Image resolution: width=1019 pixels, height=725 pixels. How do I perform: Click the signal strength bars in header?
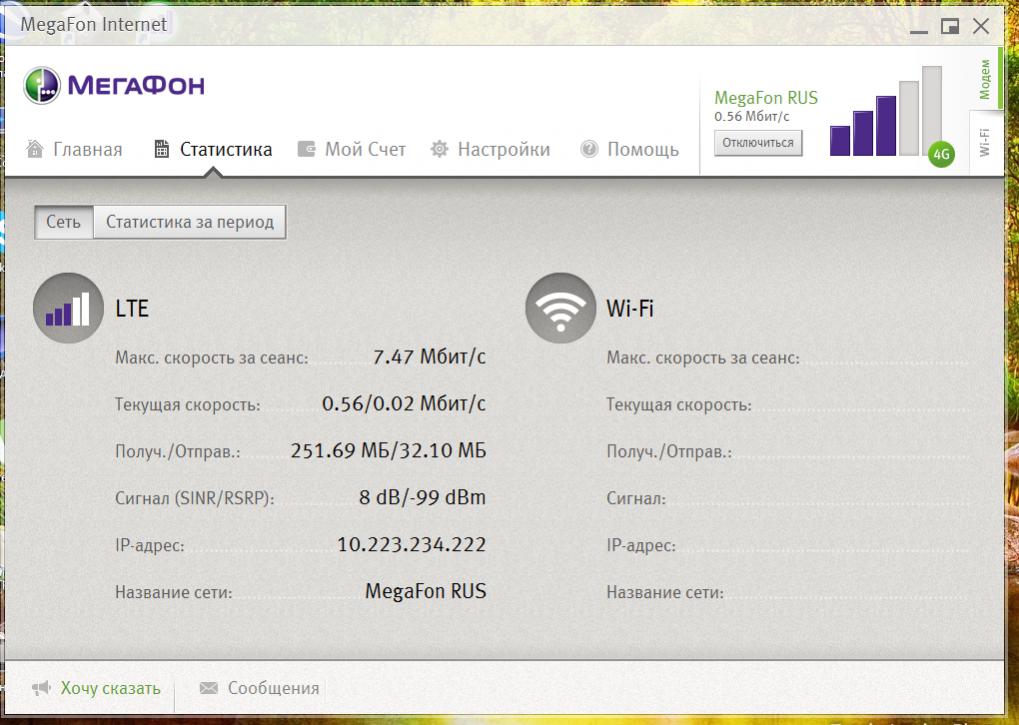[x=886, y=111]
